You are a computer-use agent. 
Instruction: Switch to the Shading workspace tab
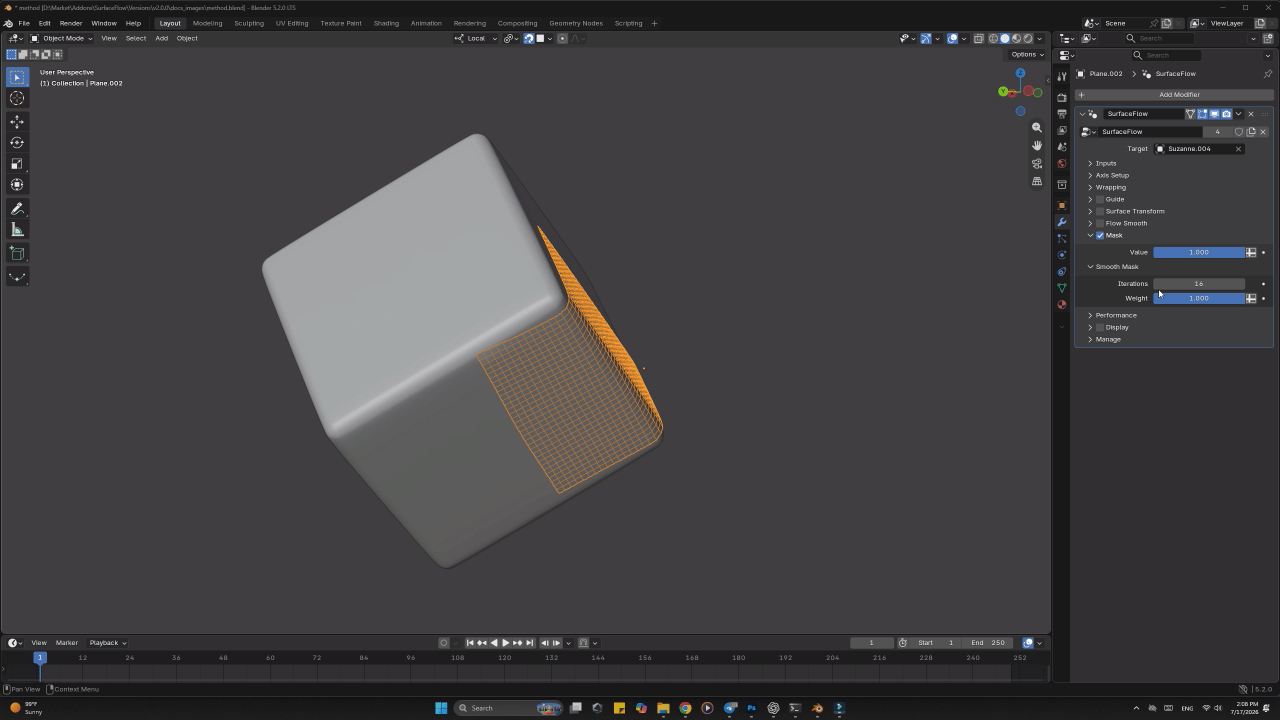pos(386,23)
